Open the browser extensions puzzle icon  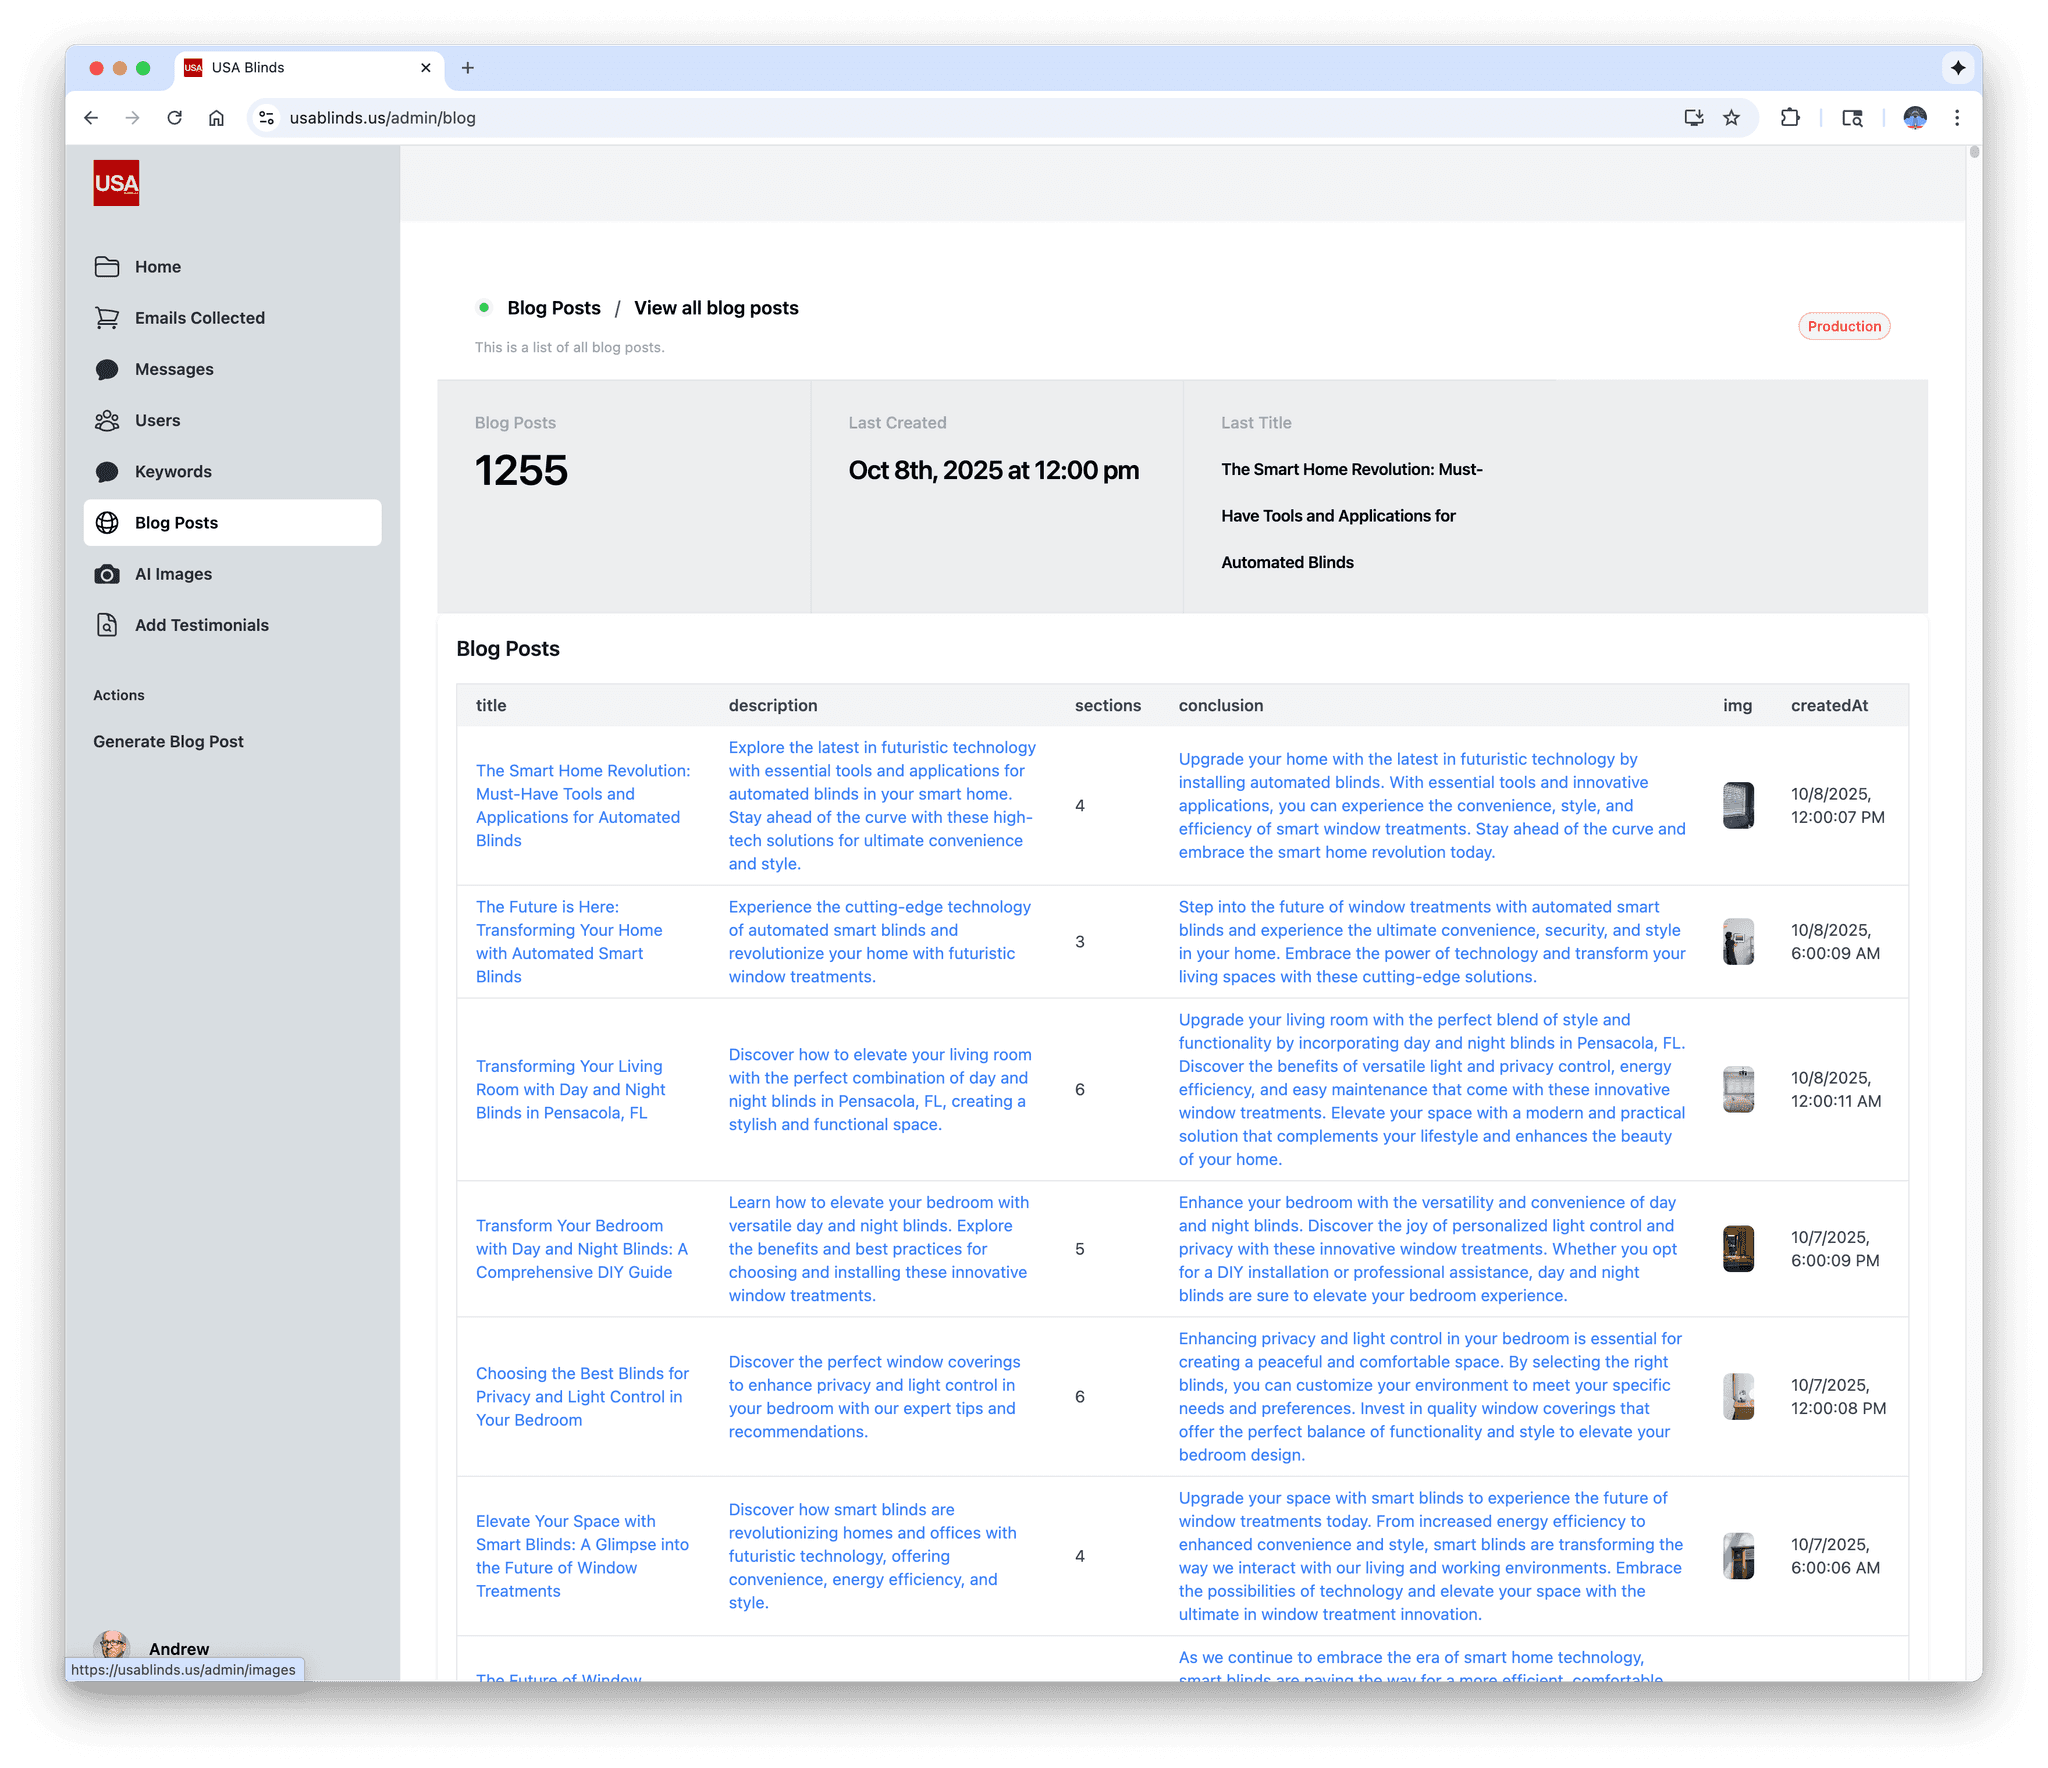pos(1790,118)
